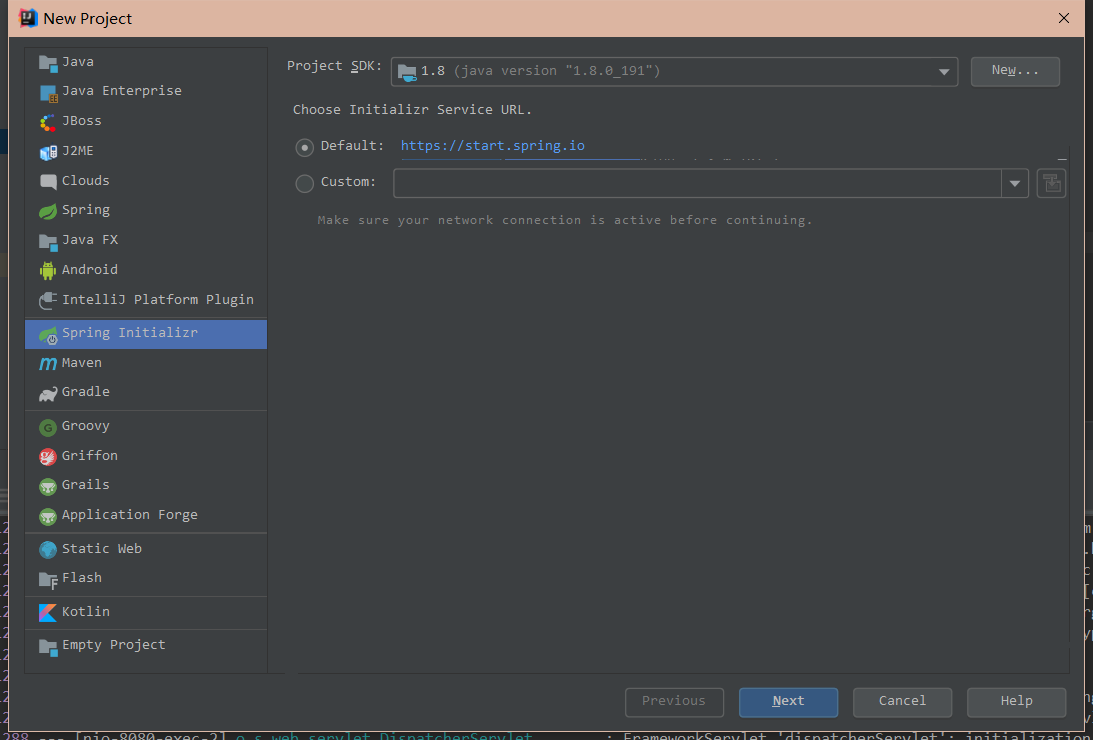Click the Previous button

(674, 702)
